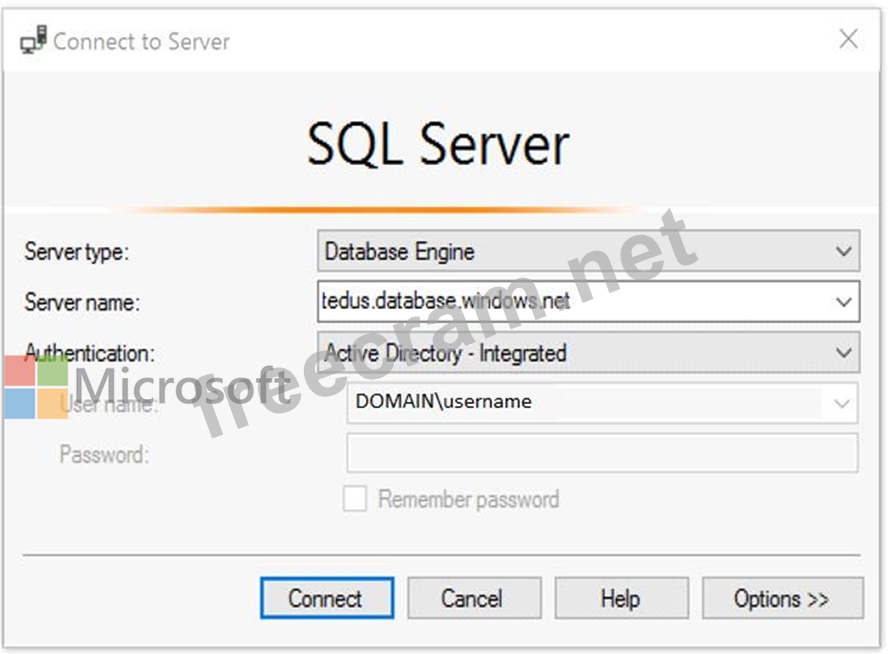
Task: Click the Server type label
Action: 77,252
